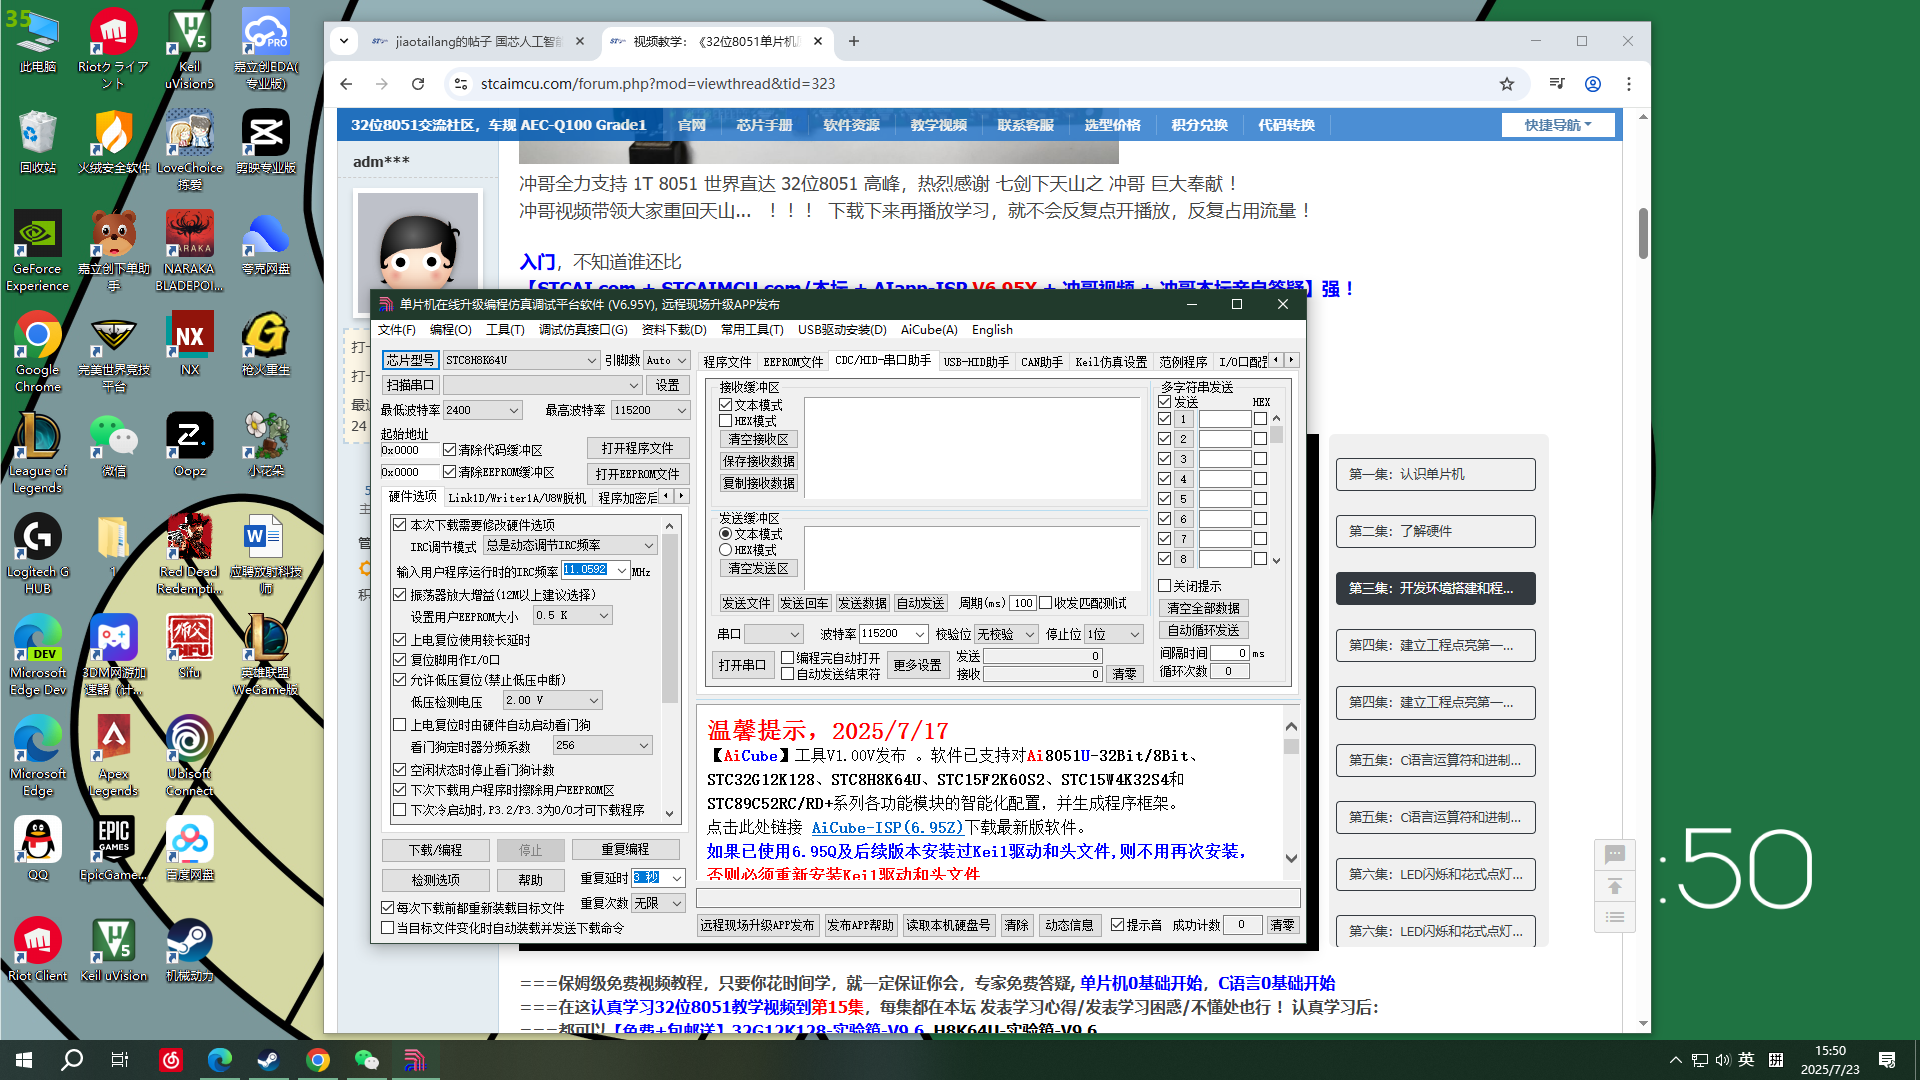
Task: Open 重复延时 3秒 dropdown
Action: pyautogui.click(x=658, y=877)
